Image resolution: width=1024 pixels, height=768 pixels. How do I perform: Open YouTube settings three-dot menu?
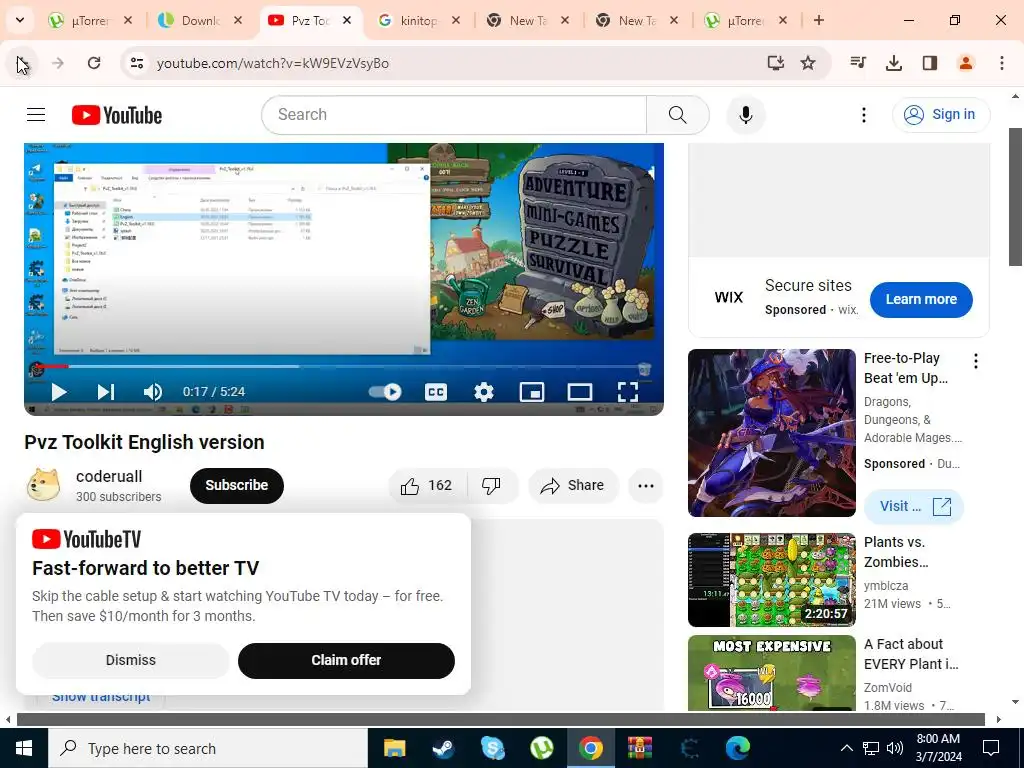863,115
